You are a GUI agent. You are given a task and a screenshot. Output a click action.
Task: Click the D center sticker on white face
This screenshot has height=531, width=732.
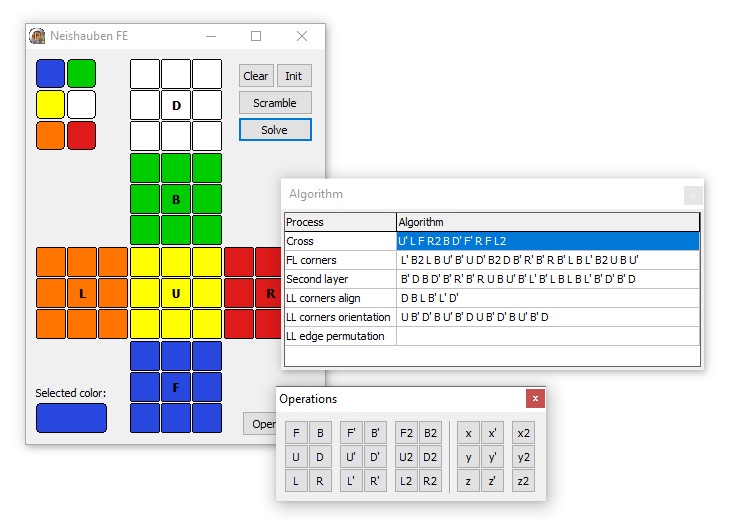coord(176,105)
